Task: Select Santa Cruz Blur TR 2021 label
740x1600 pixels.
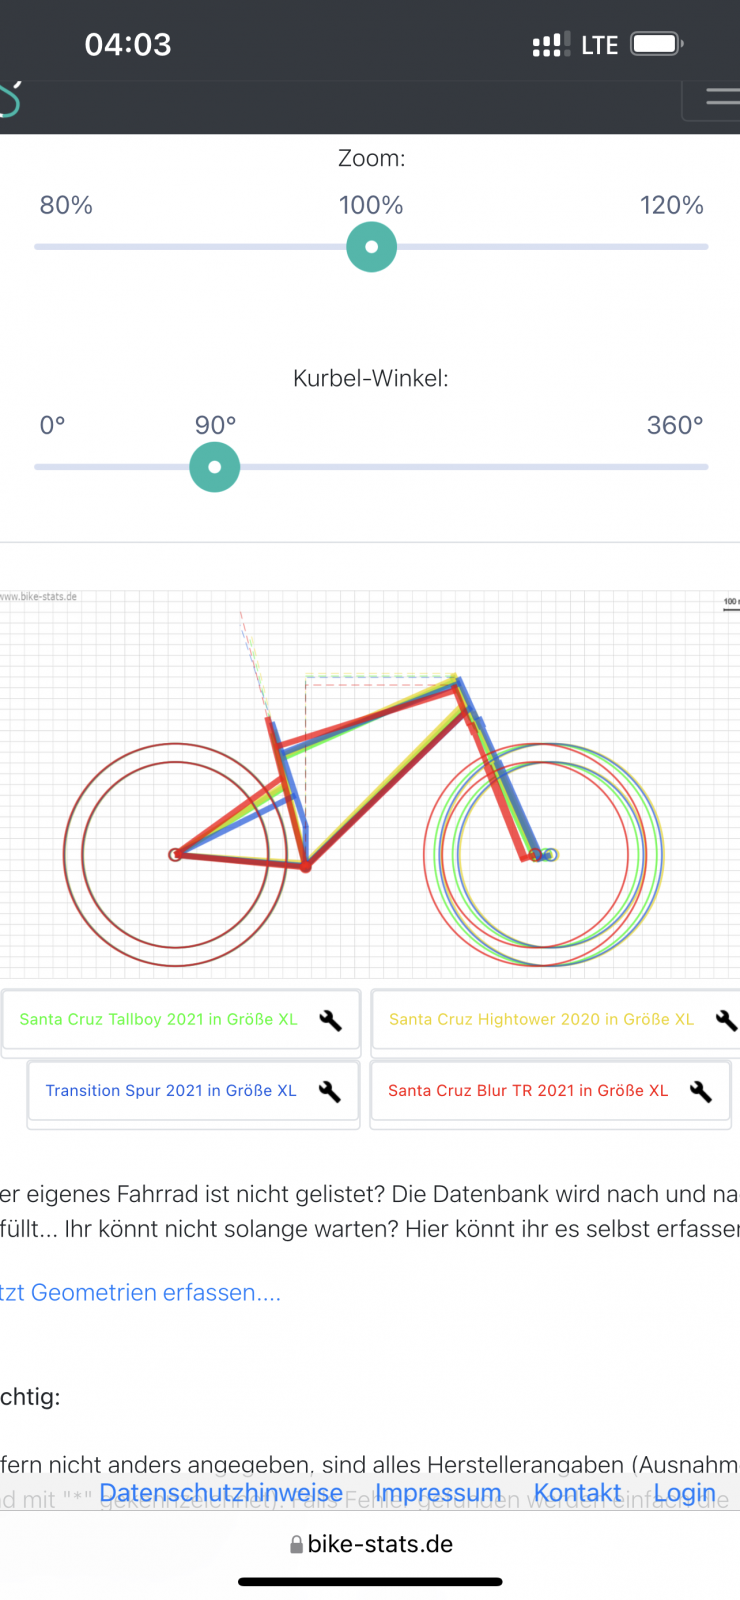Action: [x=528, y=1091]
